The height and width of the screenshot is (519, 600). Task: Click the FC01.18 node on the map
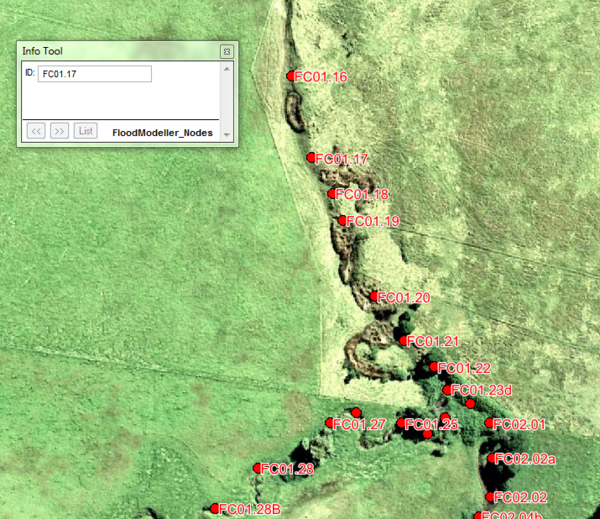332,194
